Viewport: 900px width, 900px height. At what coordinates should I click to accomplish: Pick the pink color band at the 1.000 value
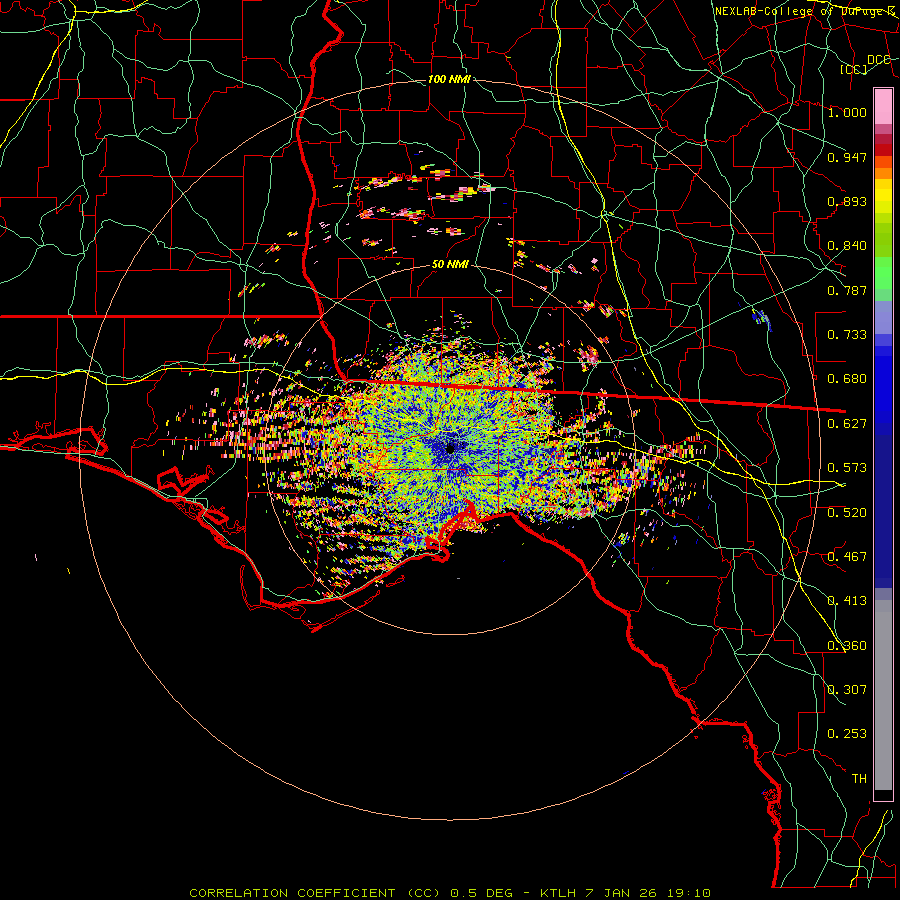click(x=883, y=107)
